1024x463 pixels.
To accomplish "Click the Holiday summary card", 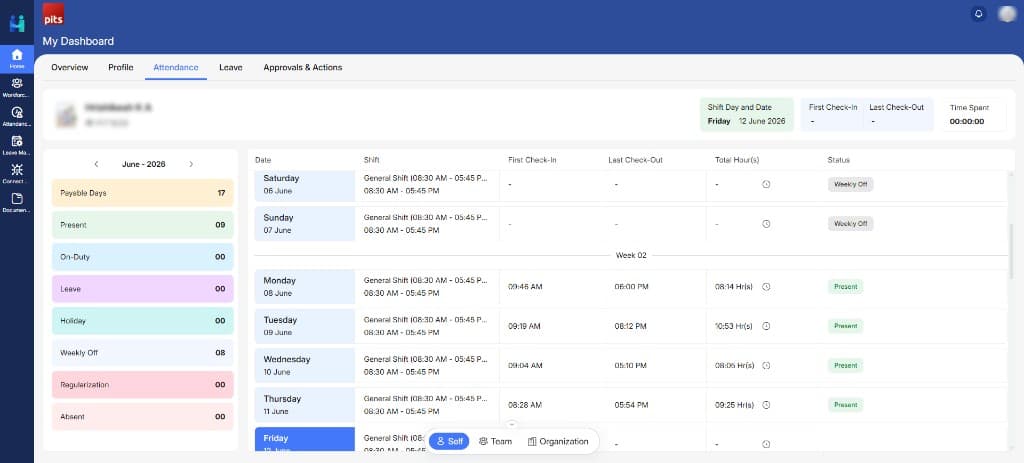I will (142, 321).
